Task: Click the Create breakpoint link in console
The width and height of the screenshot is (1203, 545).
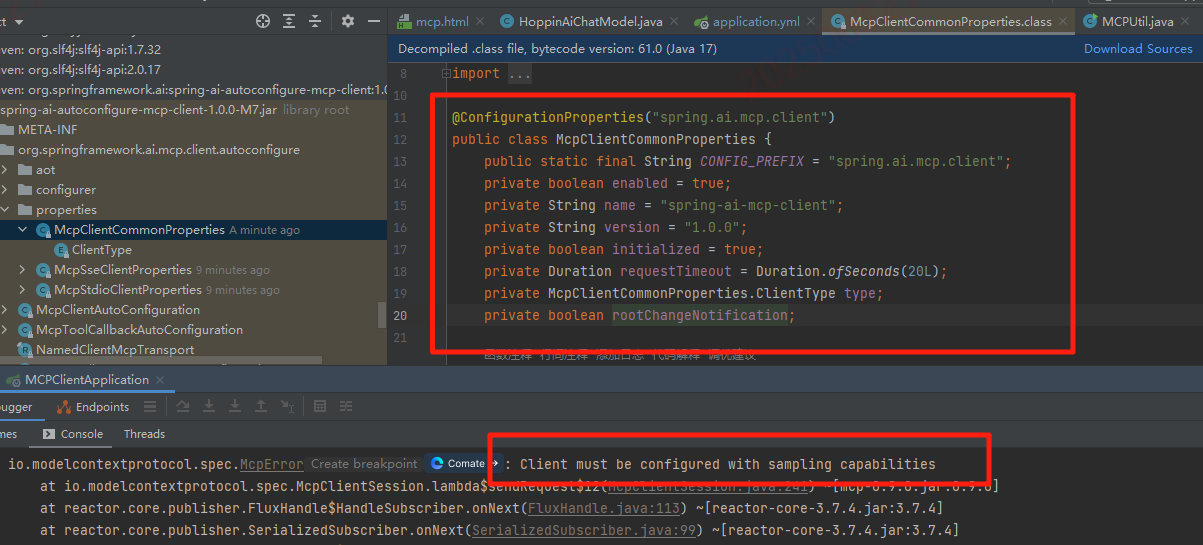Action: coord(363,464)
